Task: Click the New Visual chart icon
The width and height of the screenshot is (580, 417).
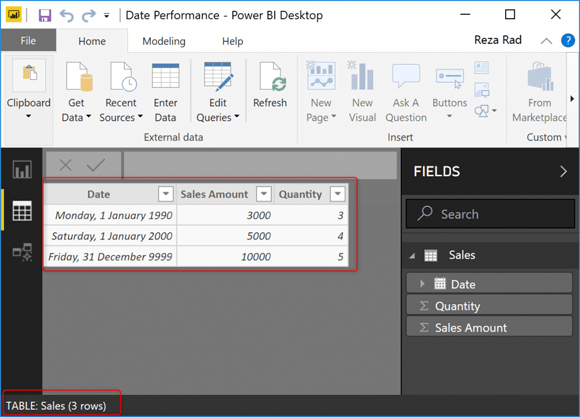Action: point(361,76)
